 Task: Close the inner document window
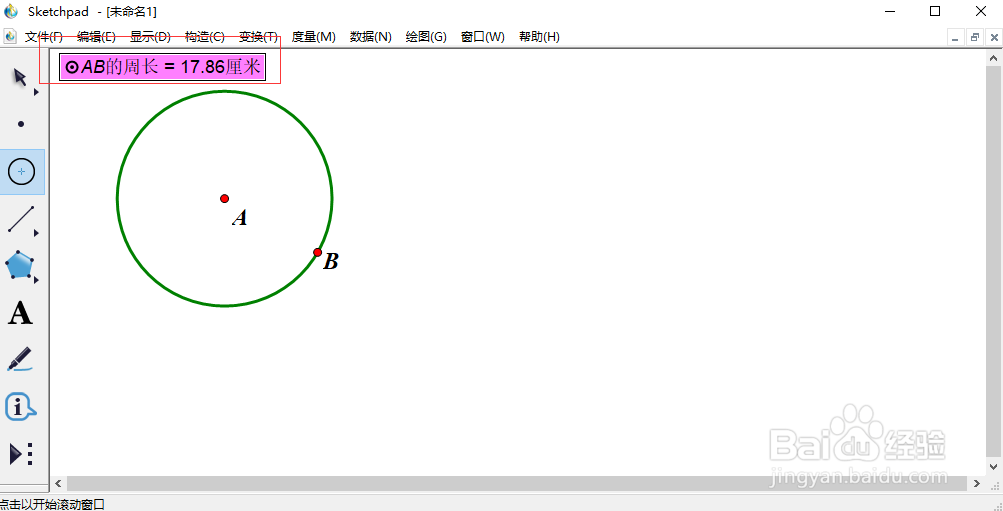click(994, 38)
